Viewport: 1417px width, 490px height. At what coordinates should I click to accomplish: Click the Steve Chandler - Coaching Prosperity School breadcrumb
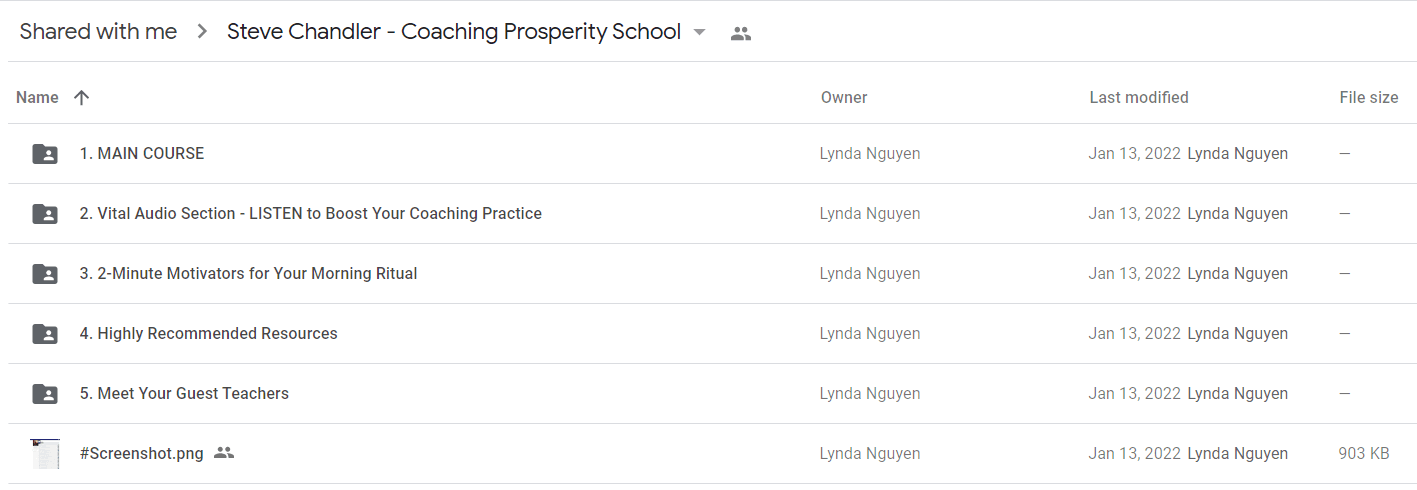coord(454,32)
